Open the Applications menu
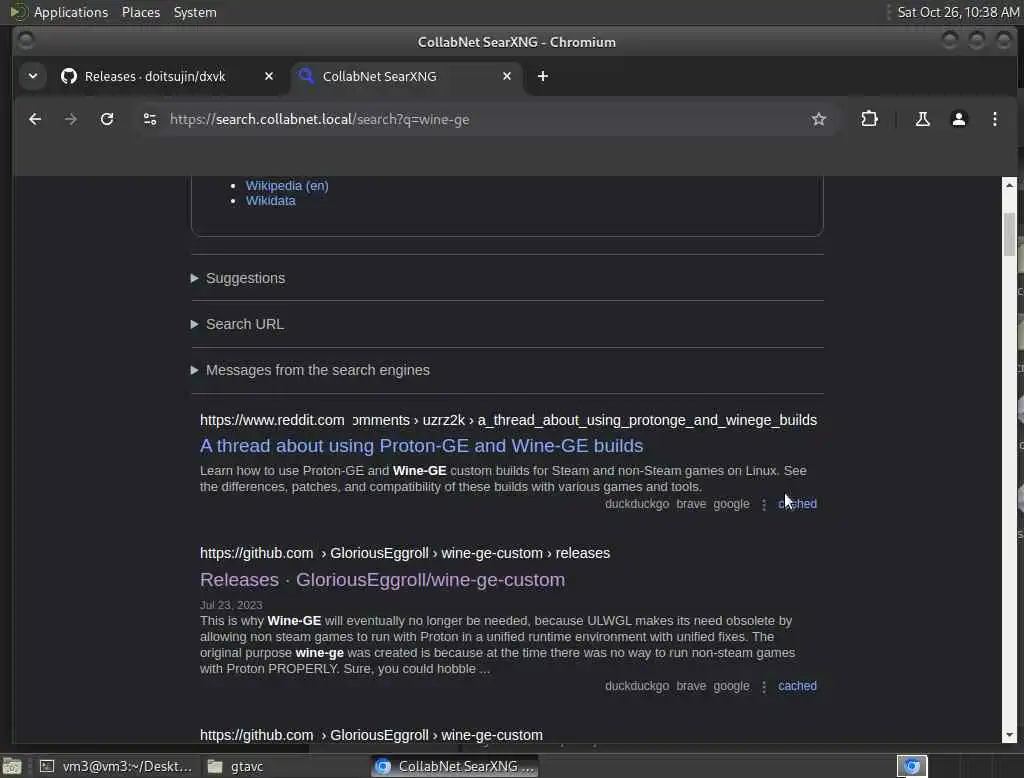The image size is (1024, 778). [x=59, y=12]
